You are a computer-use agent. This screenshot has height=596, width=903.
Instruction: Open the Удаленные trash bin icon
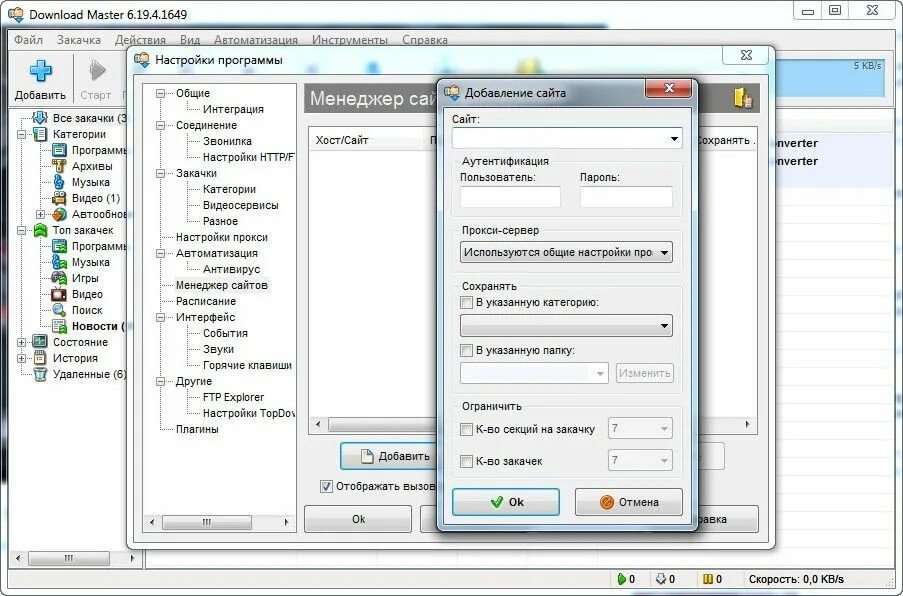click(40, 374)
